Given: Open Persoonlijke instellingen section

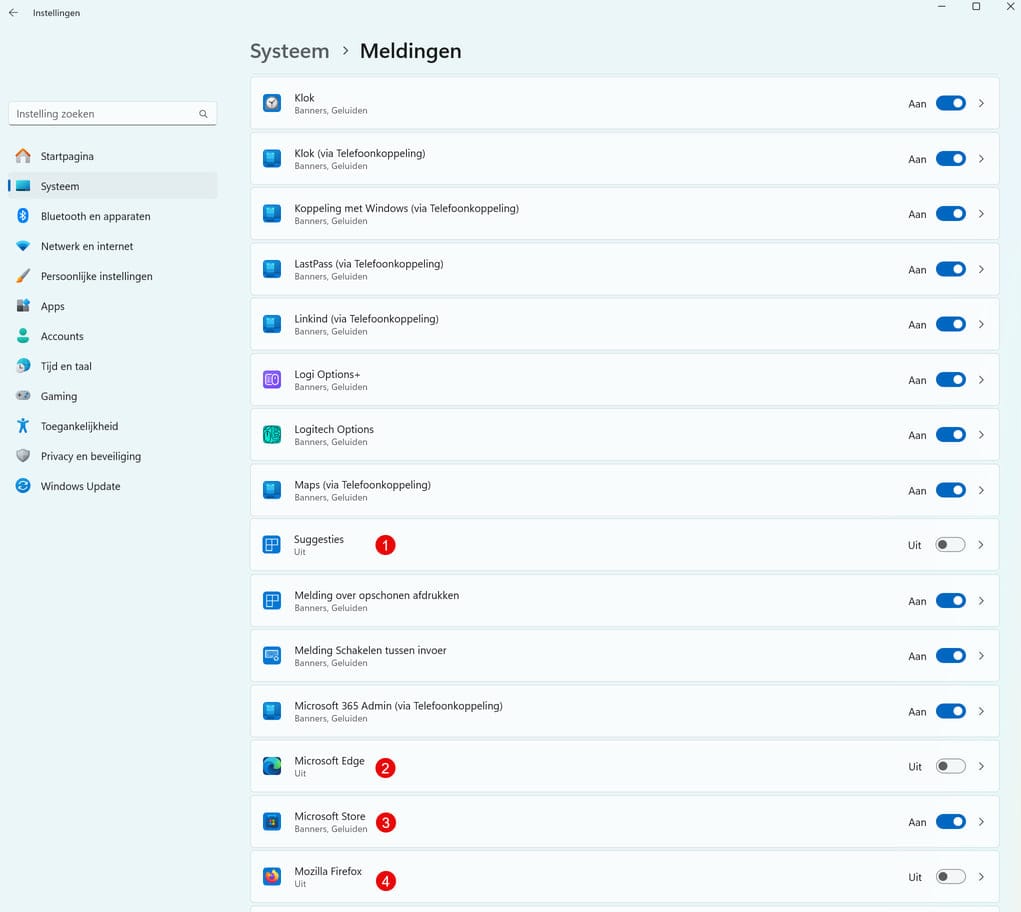Looking at the screenshot, I should (x=113, y=276).
